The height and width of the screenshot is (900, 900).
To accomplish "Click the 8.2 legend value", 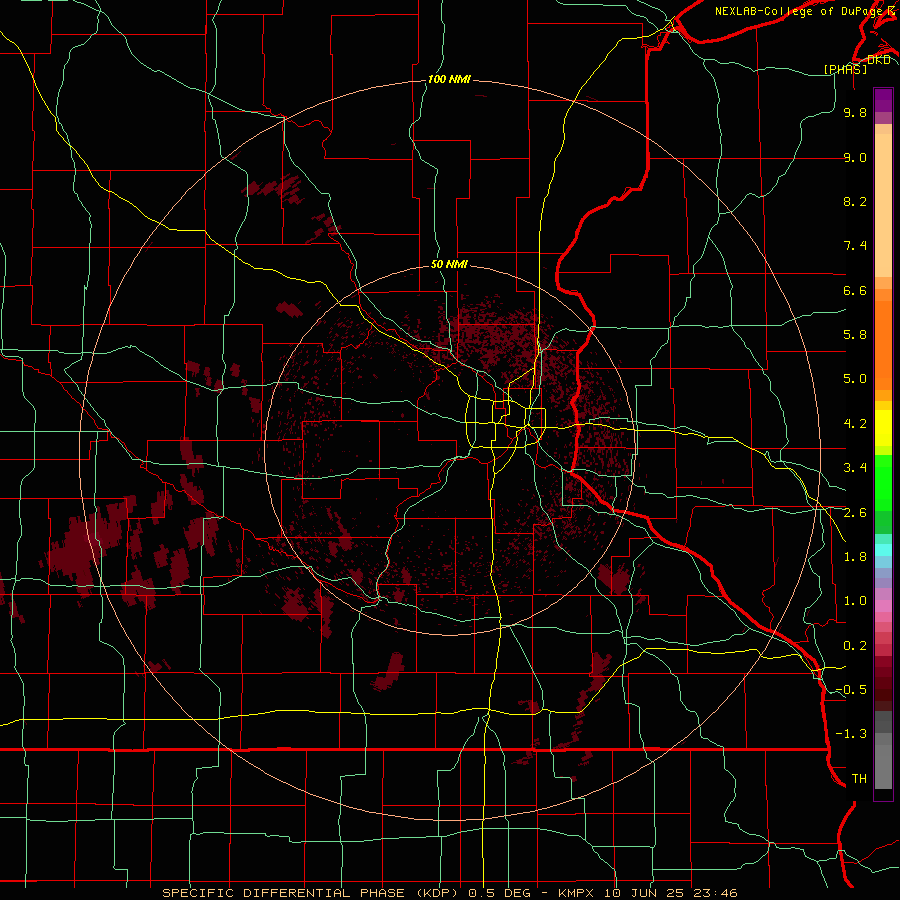I will pyautogui.click(x=855, y=201).
